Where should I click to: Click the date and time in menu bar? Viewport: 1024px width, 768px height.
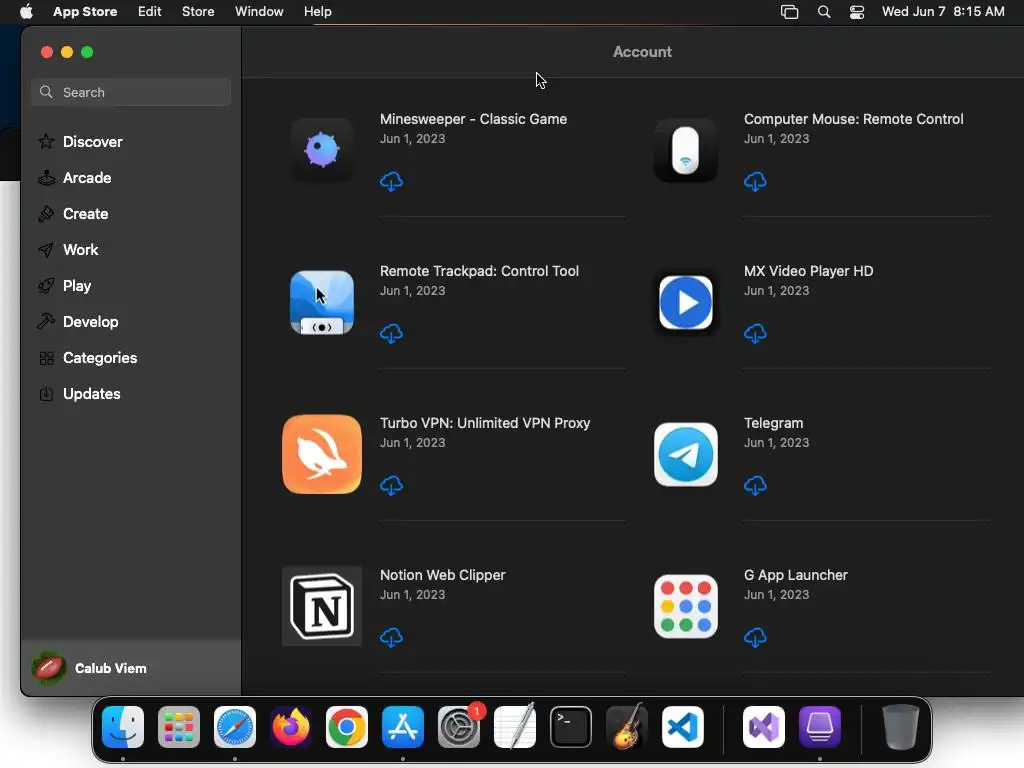(x=943, y=11)
